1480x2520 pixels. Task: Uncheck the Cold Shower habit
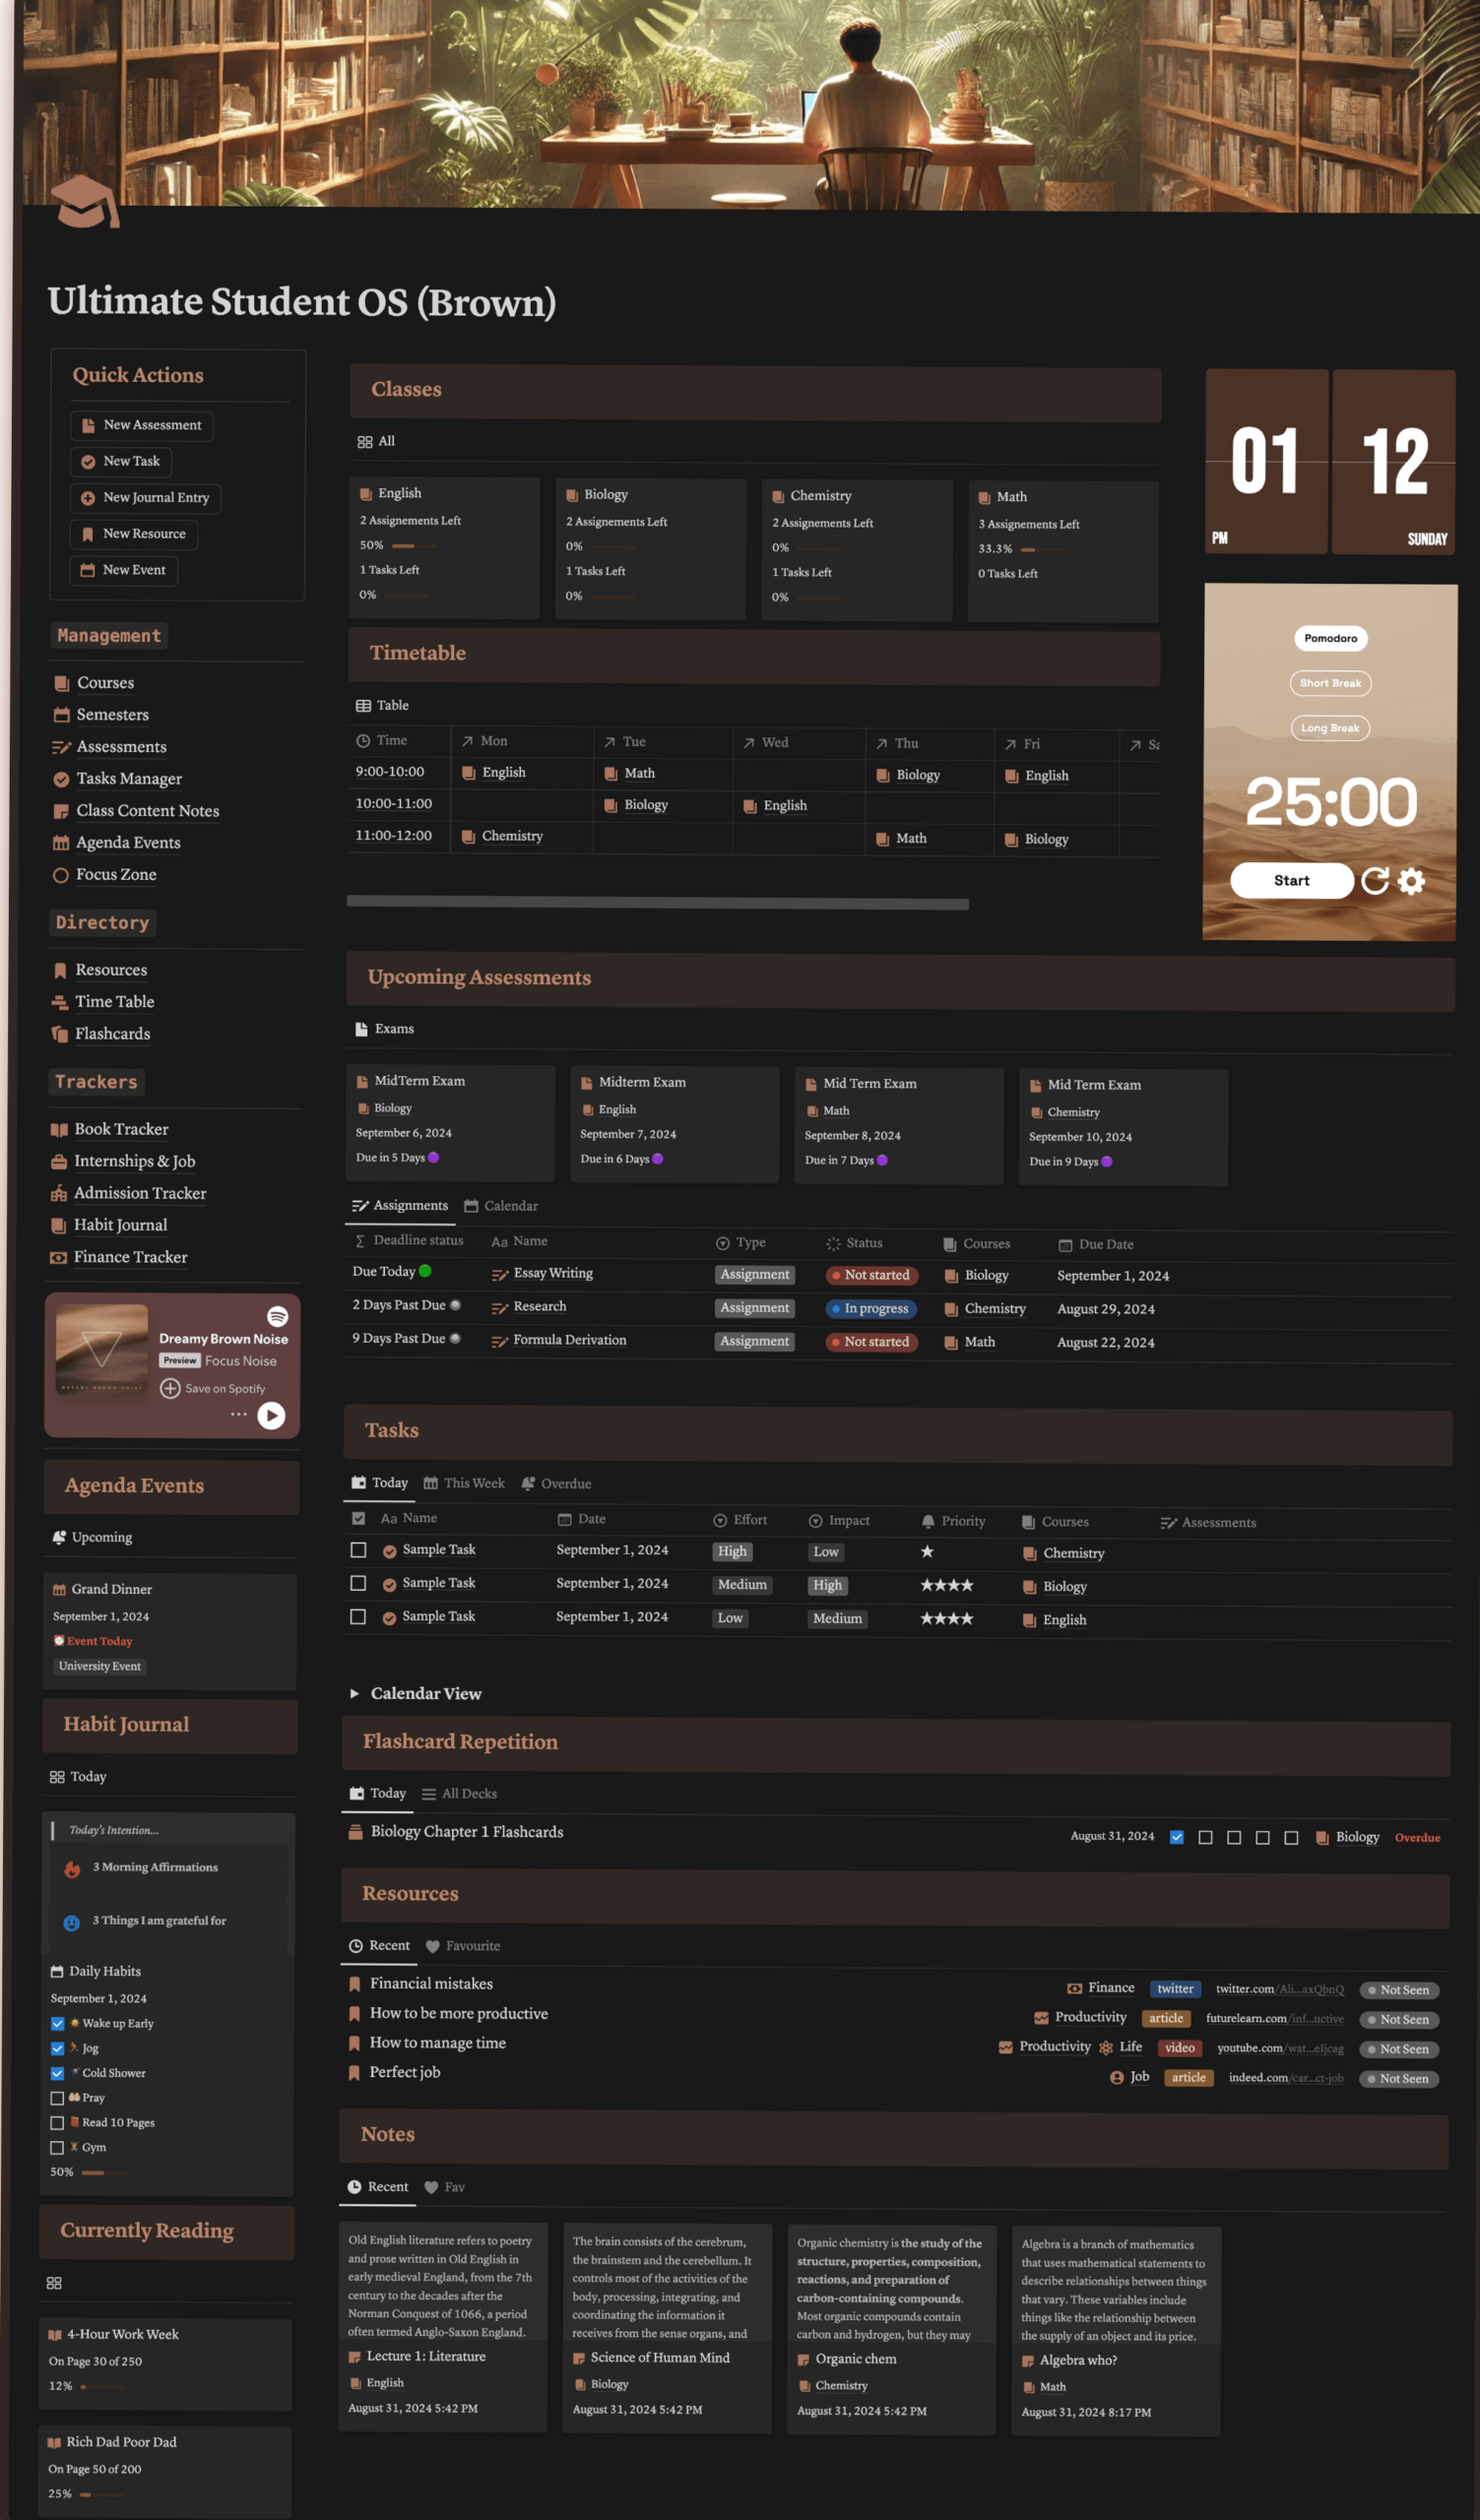[x=57, y=2074]
